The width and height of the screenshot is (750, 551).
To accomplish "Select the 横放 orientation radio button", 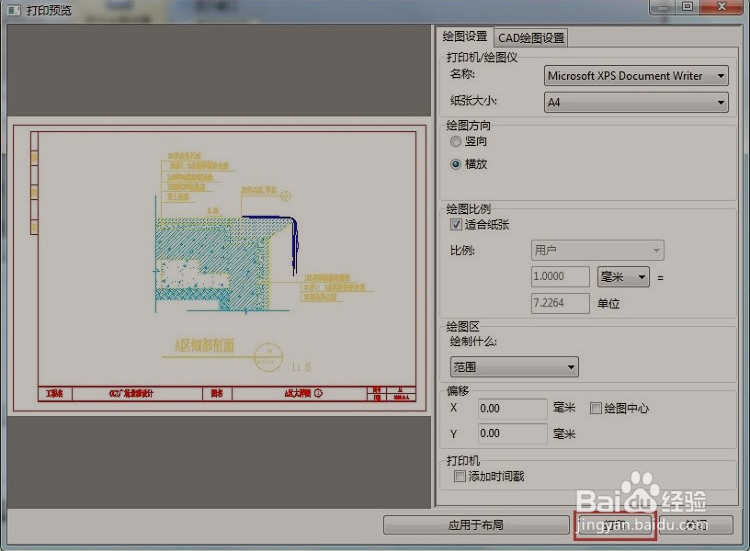I will (456, 164).
